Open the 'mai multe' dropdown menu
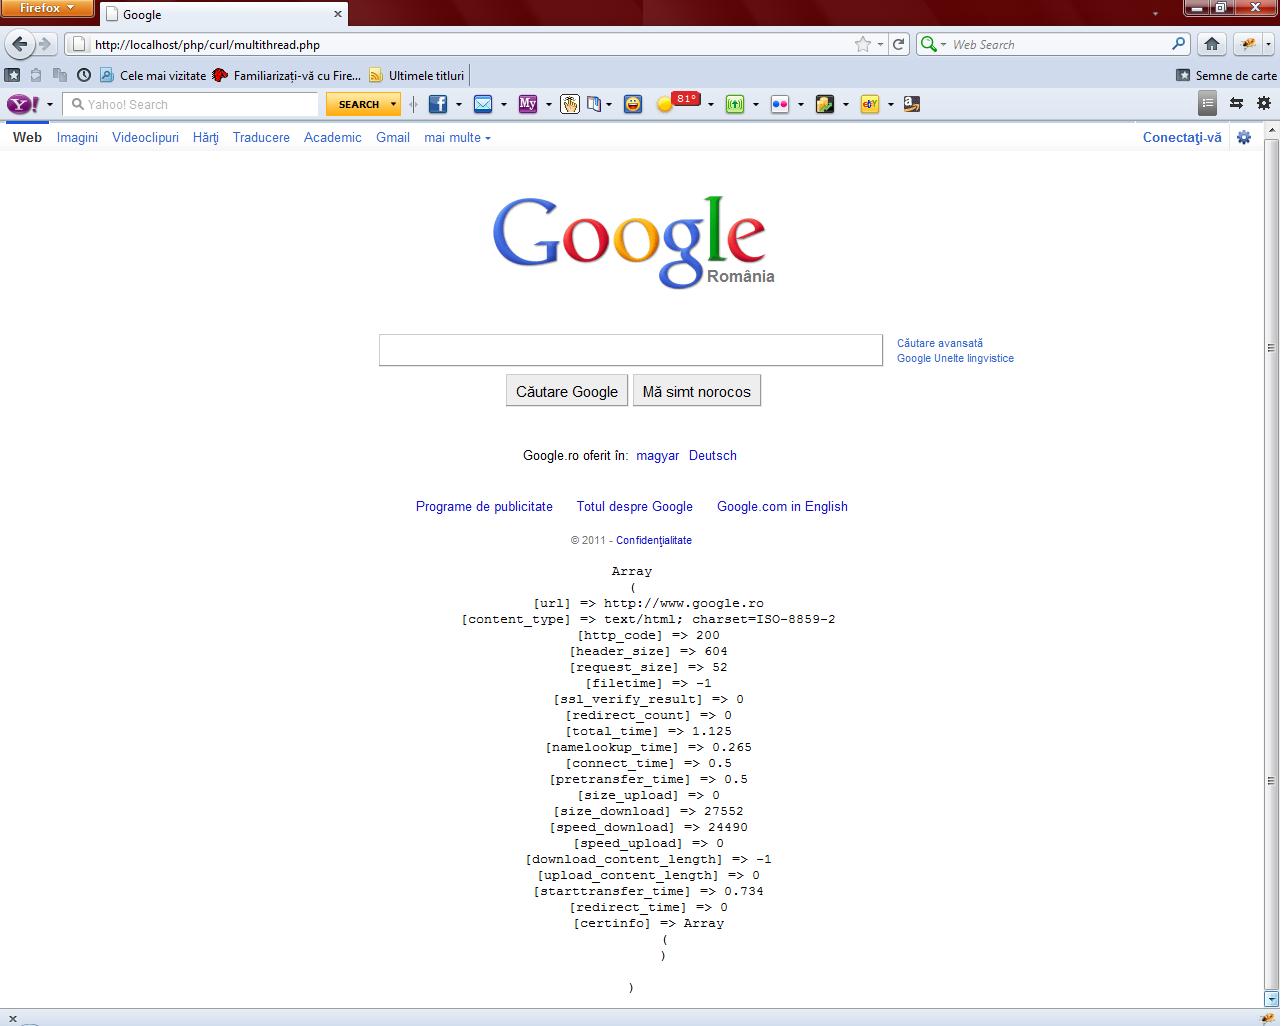The image size is (1282, 1026). [x=457, y=138]
